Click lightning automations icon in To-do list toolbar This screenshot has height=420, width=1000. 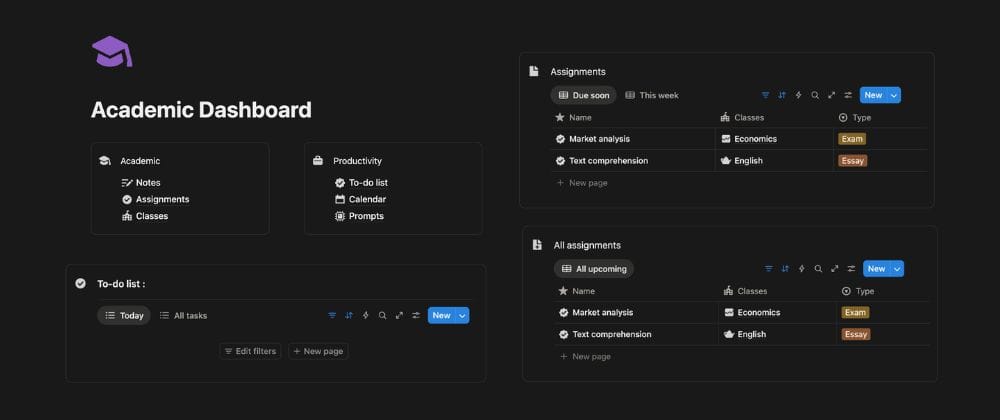365,315
